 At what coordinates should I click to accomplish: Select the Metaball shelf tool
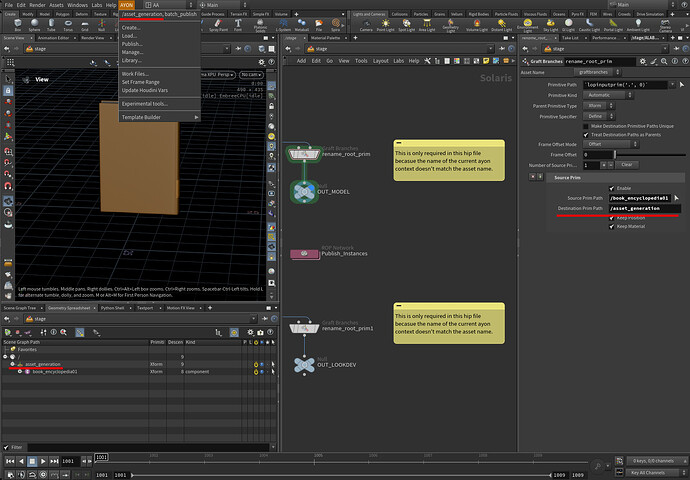point(301,25)
